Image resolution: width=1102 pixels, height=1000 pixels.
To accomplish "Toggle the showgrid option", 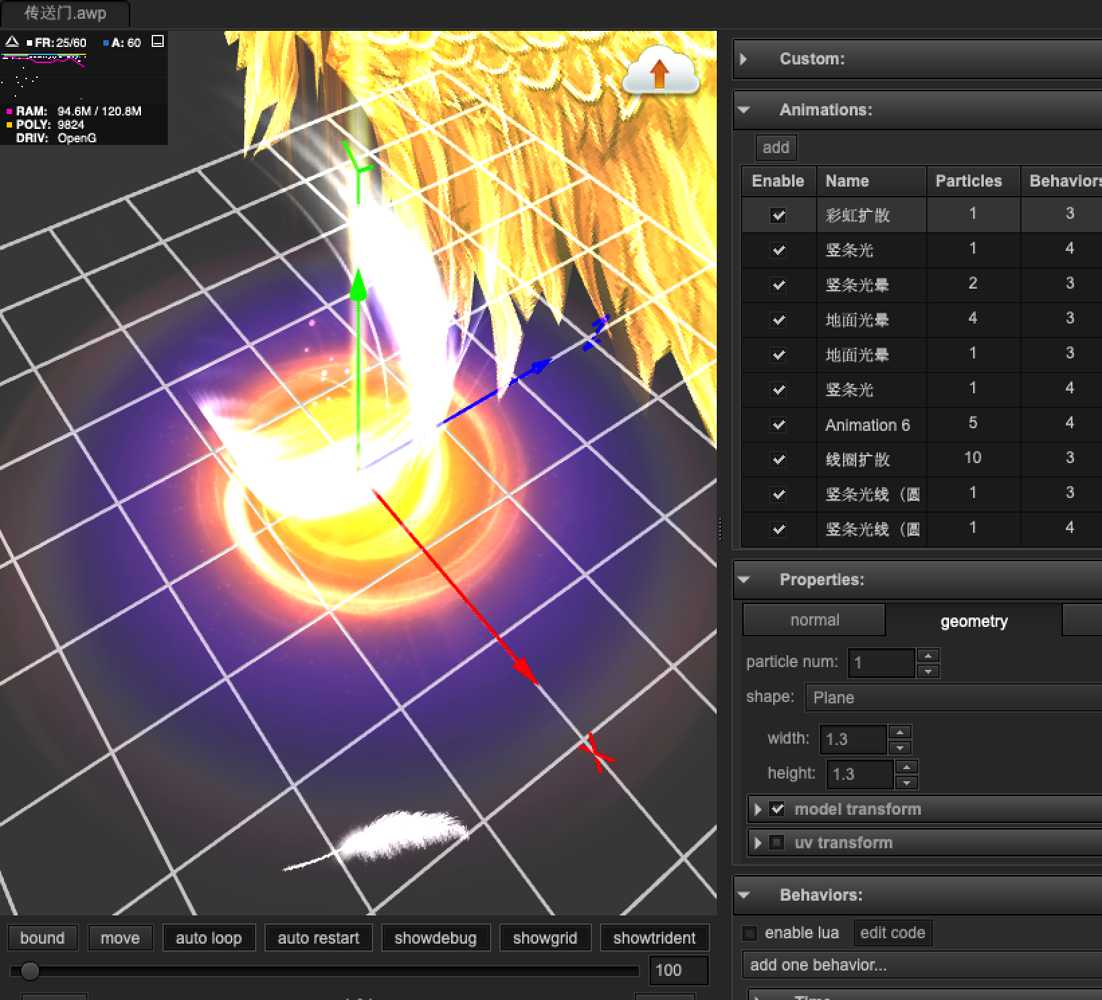I will click(545, 937).
